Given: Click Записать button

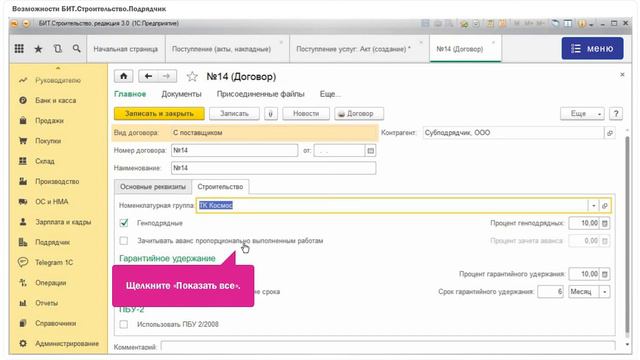Looking at the screenshot, I should point(234,113).
